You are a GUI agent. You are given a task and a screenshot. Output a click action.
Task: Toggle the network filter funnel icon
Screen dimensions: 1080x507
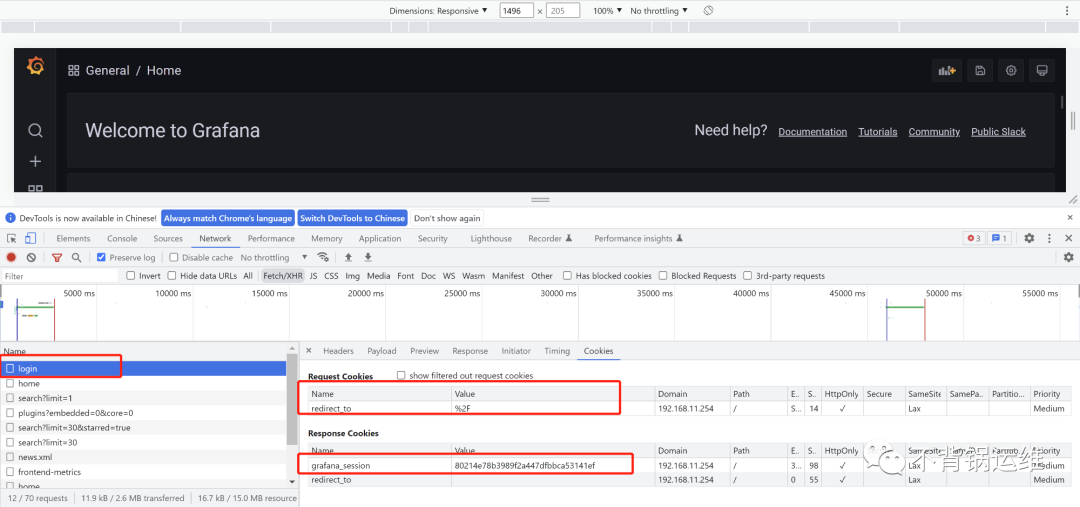coord(57,257)
